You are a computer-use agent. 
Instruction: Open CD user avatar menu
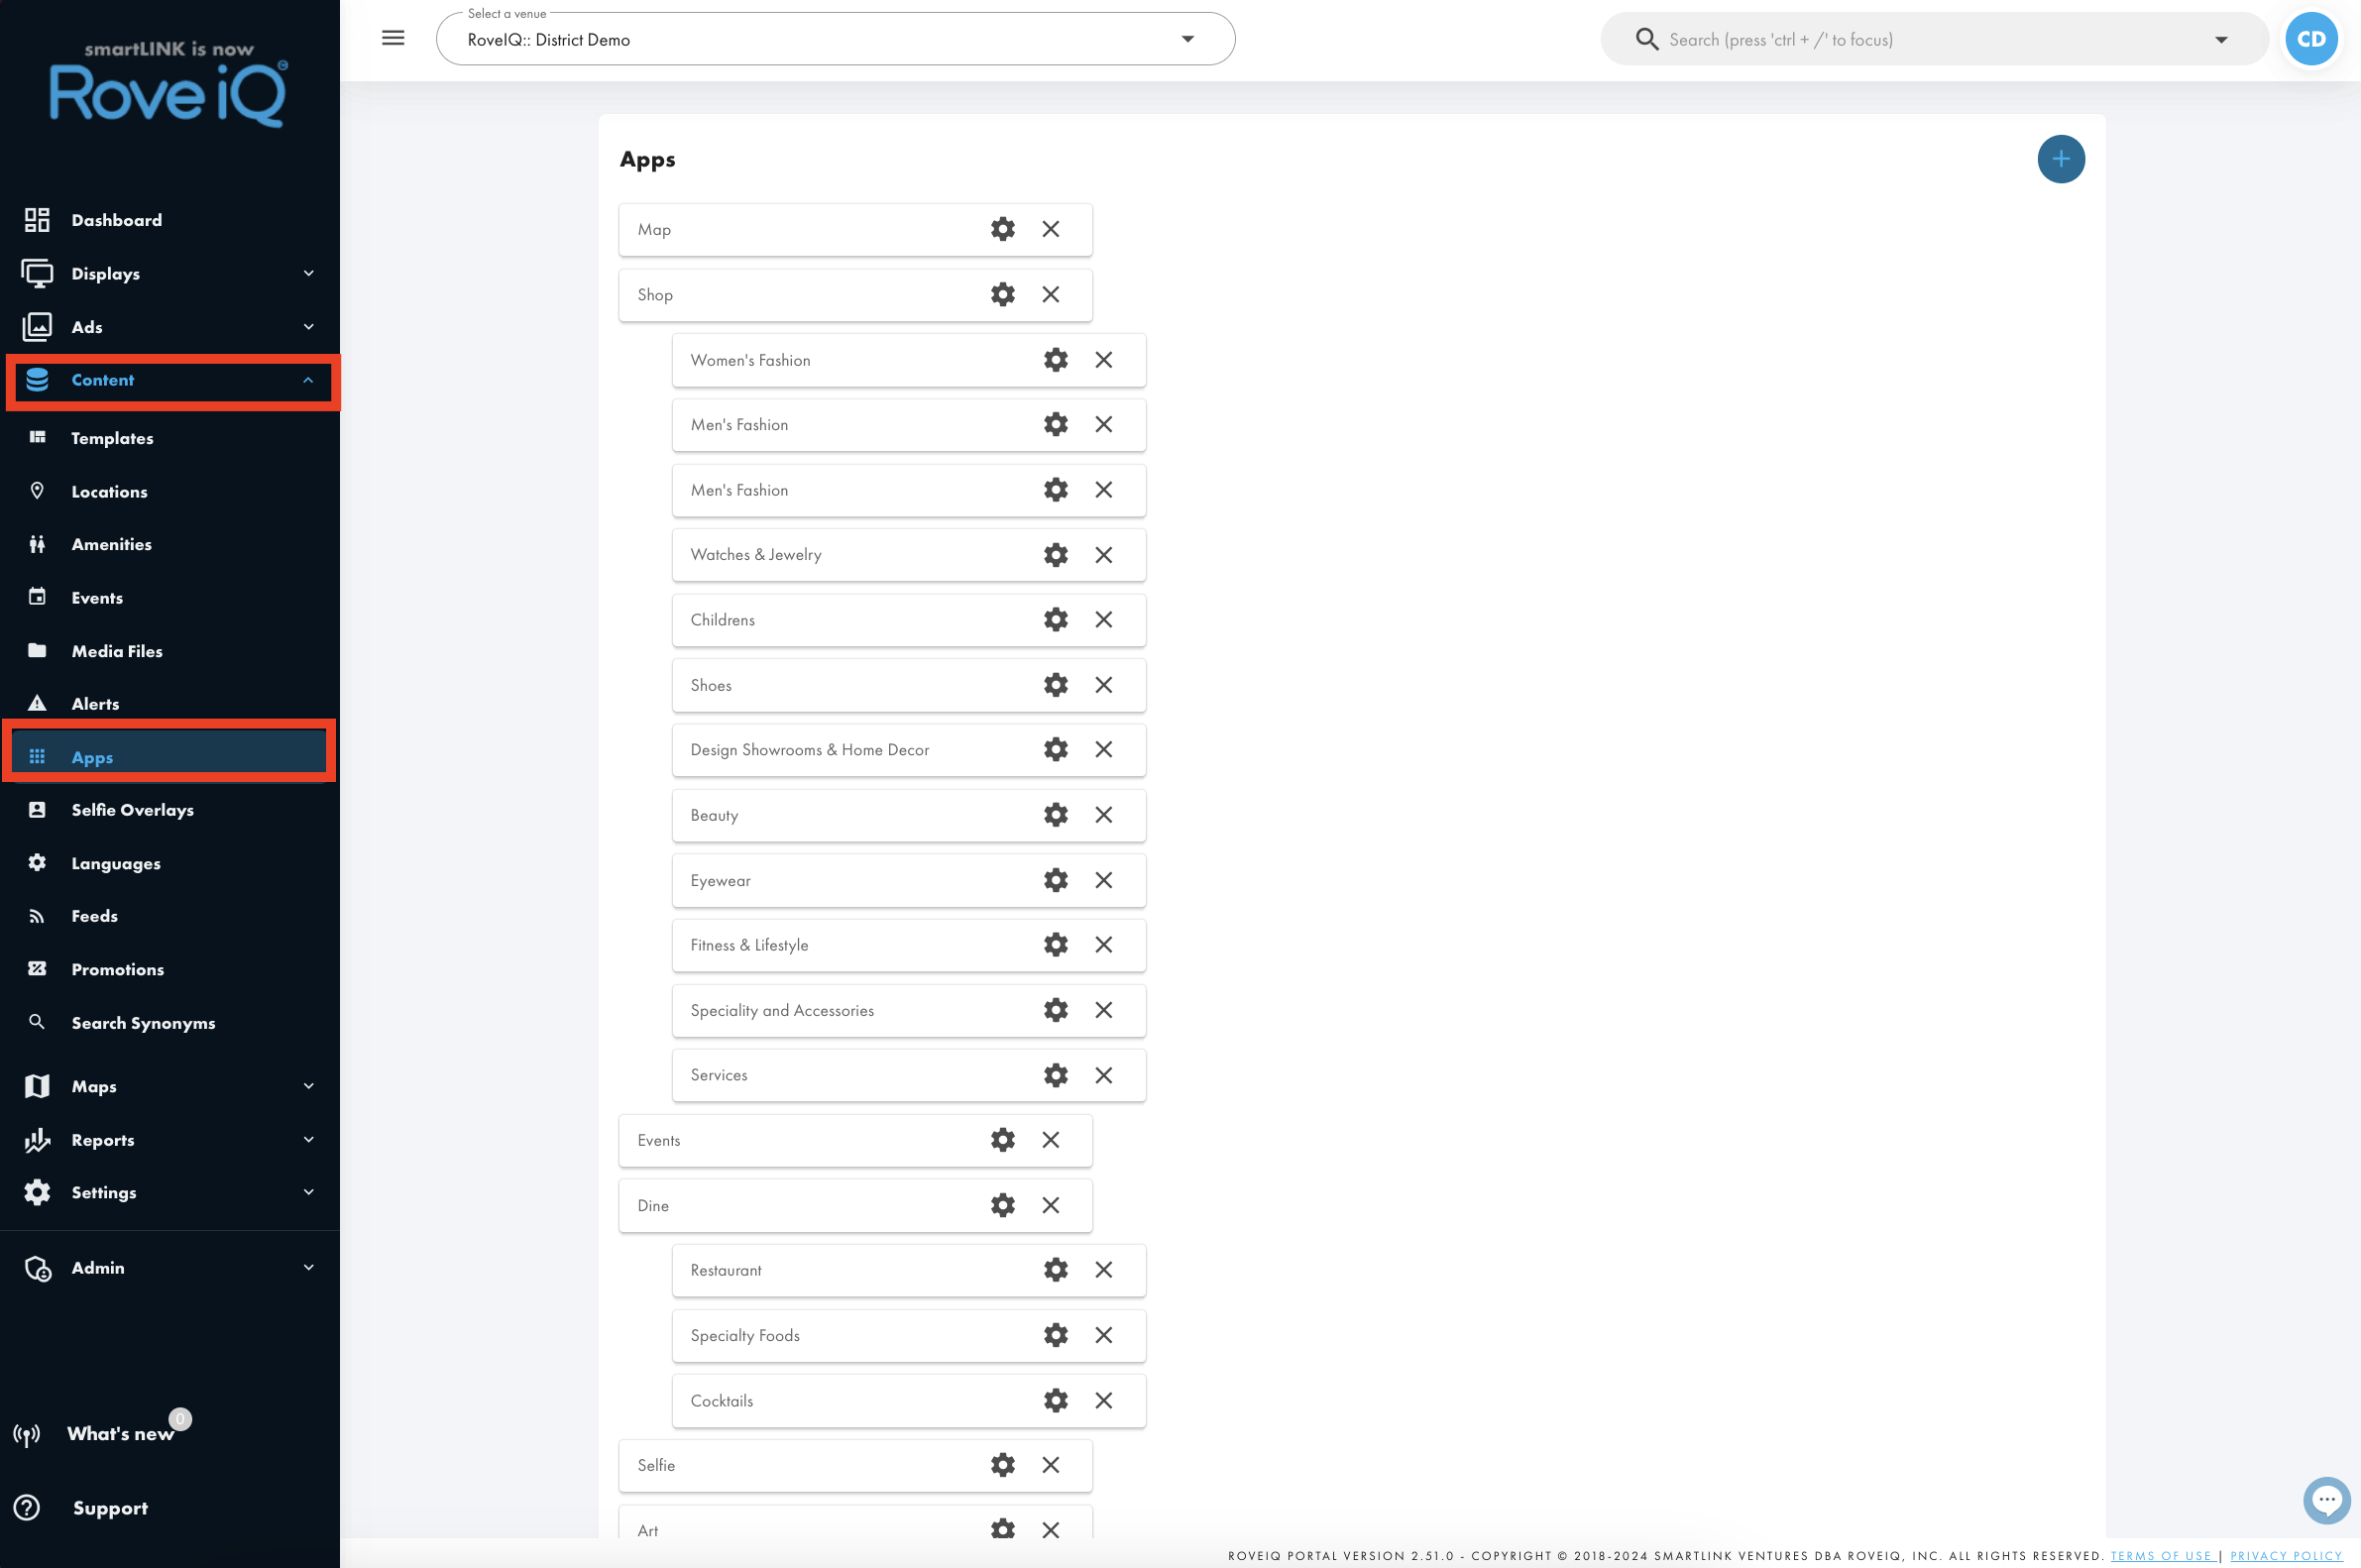click(x=2310, y=39)
